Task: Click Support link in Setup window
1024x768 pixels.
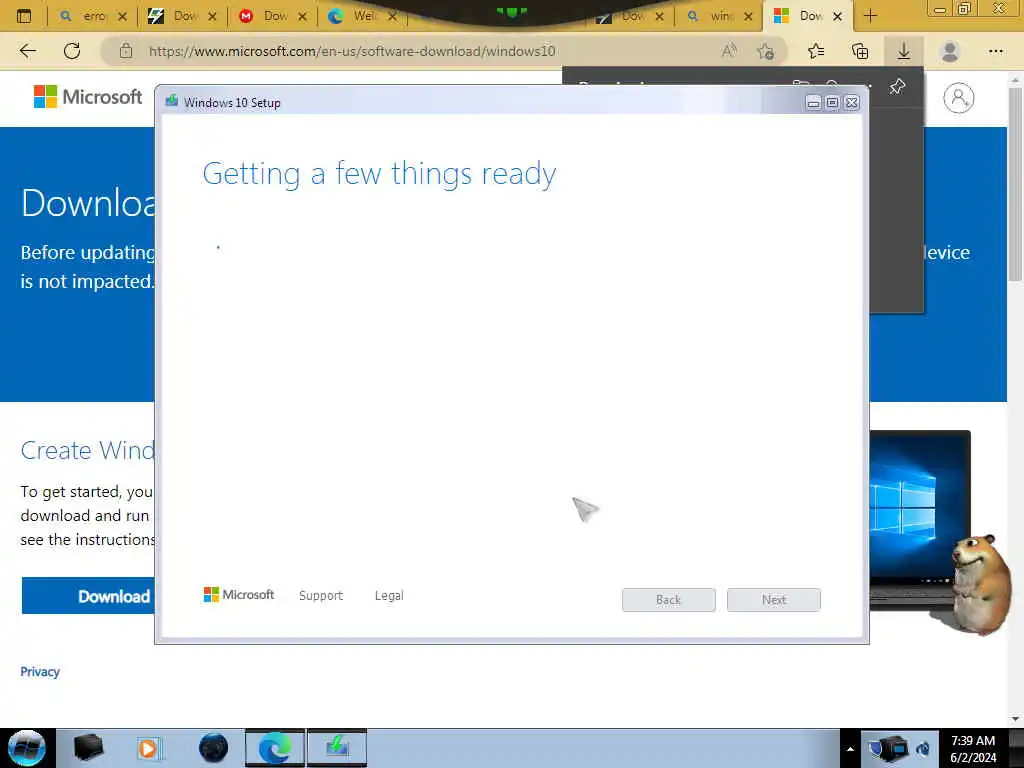Action: point(321,596)
